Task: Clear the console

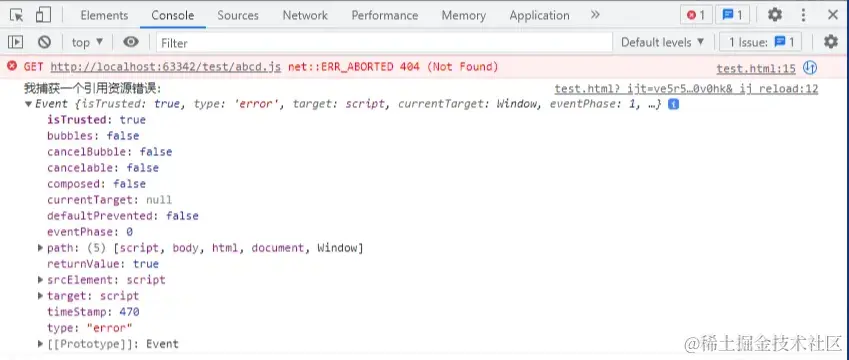Action: [x=44, y=42]
